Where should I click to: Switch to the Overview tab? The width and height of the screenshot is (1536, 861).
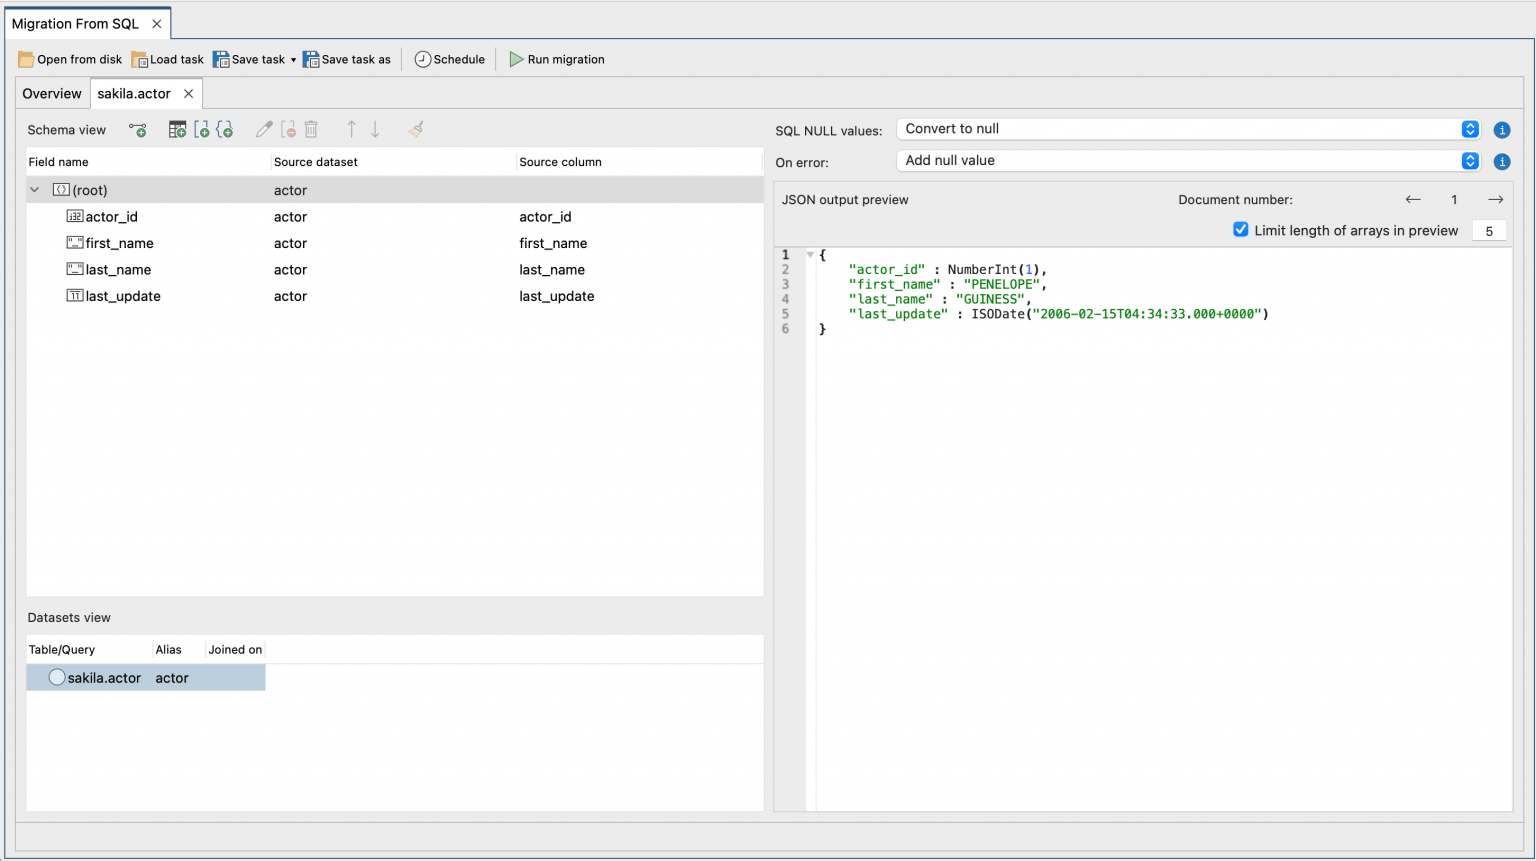pos(52,94)
